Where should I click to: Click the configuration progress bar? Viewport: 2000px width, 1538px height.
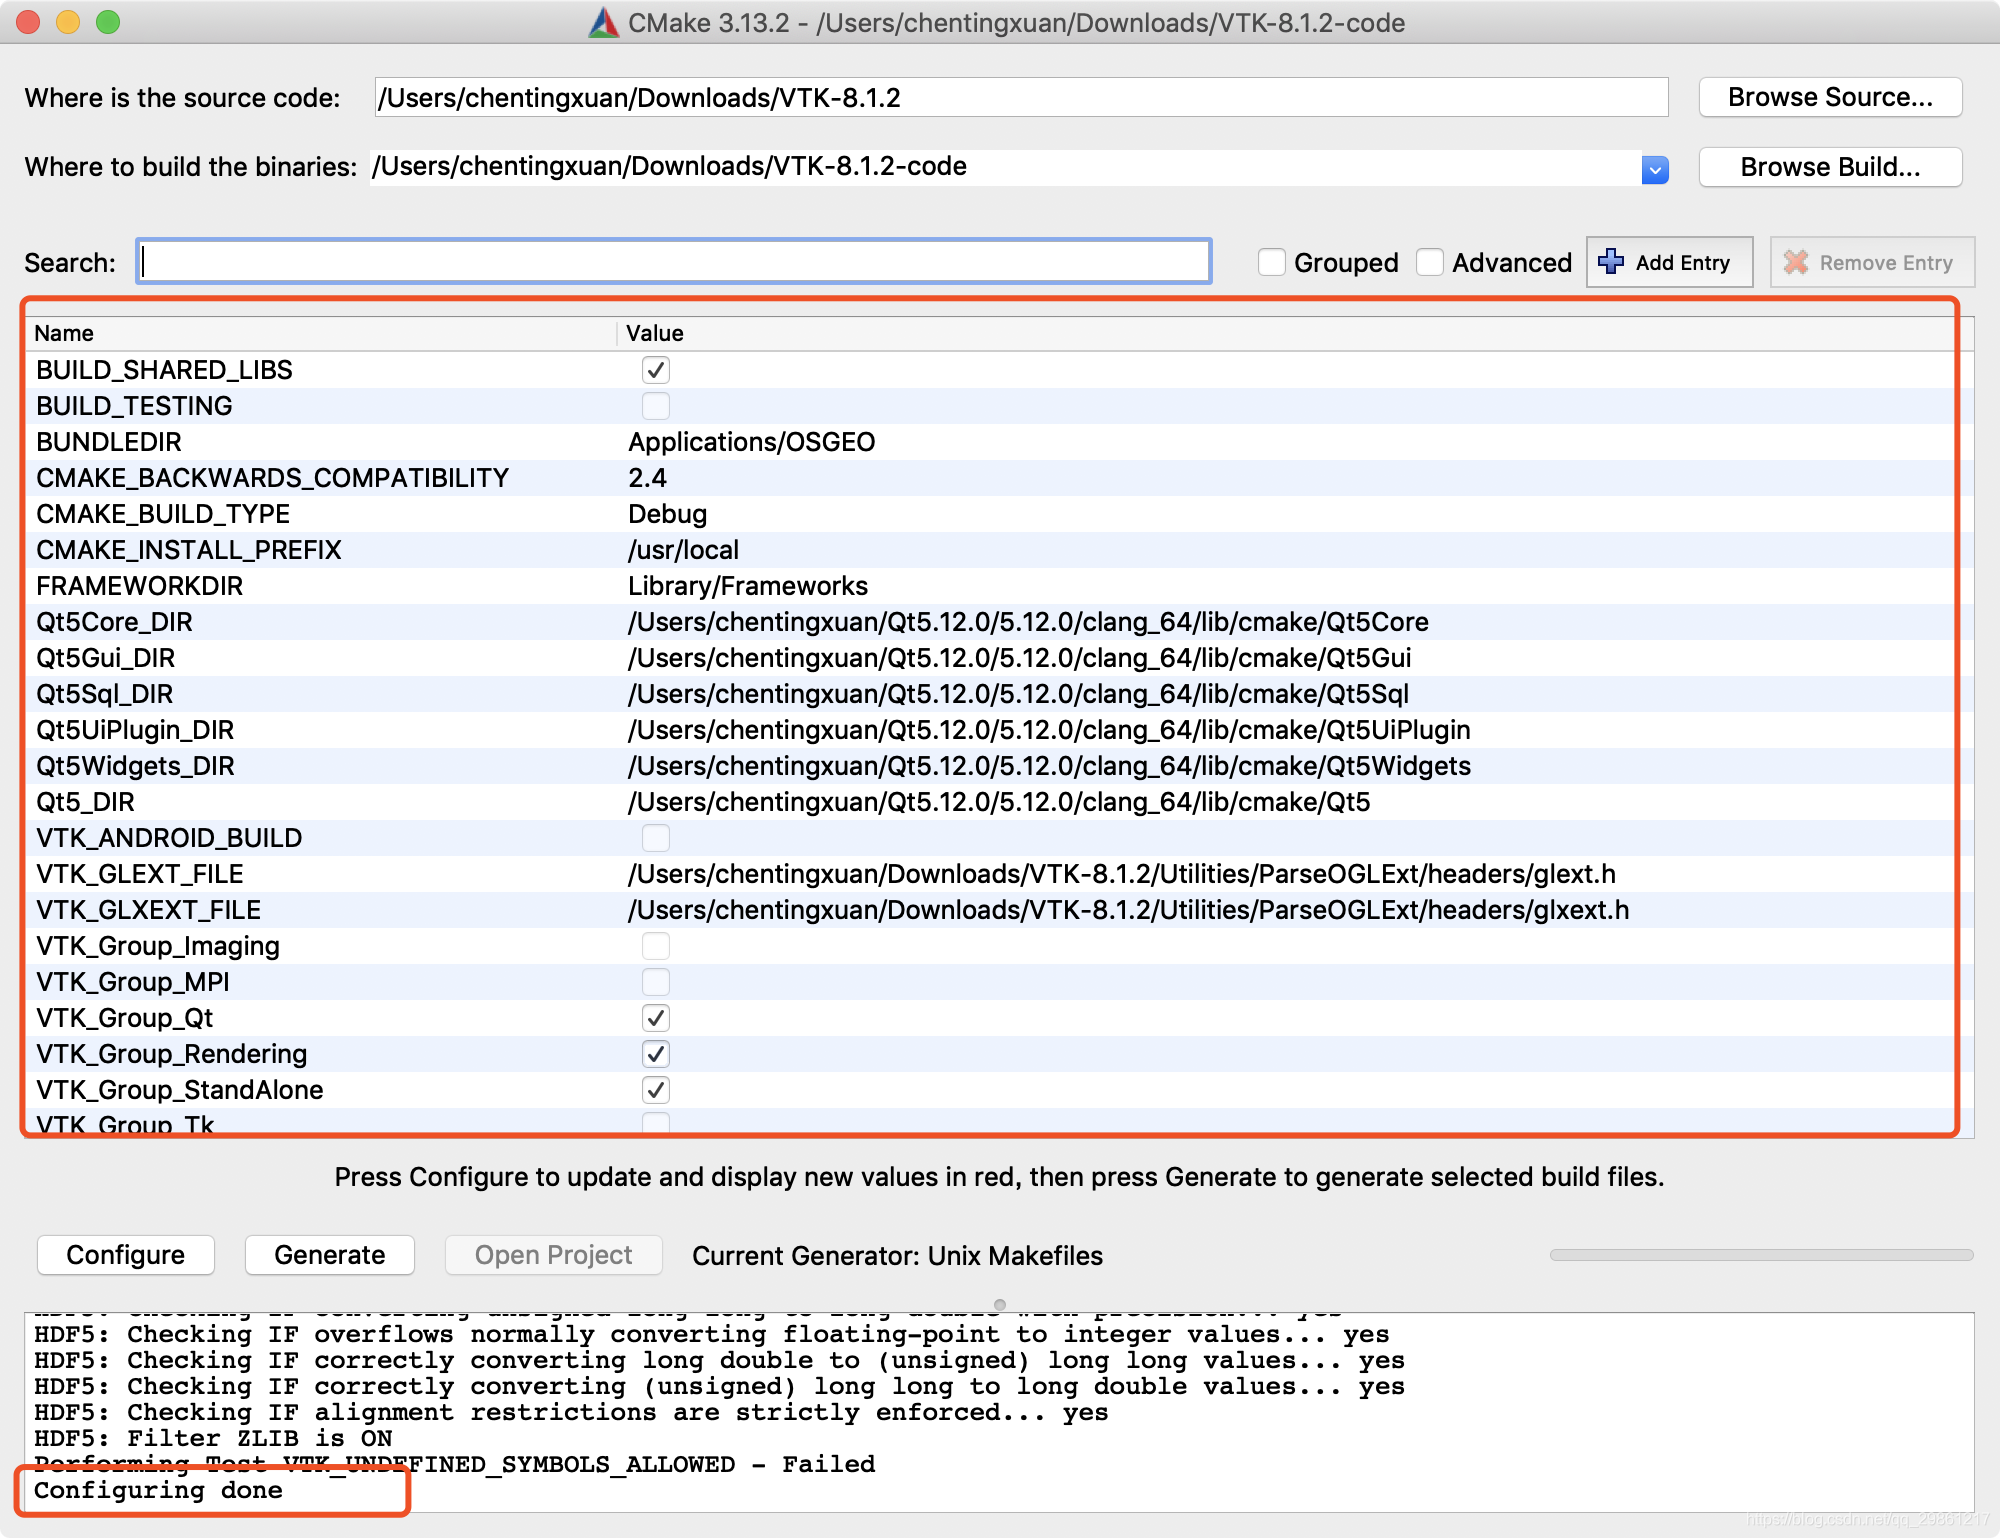[1760, 1254]
